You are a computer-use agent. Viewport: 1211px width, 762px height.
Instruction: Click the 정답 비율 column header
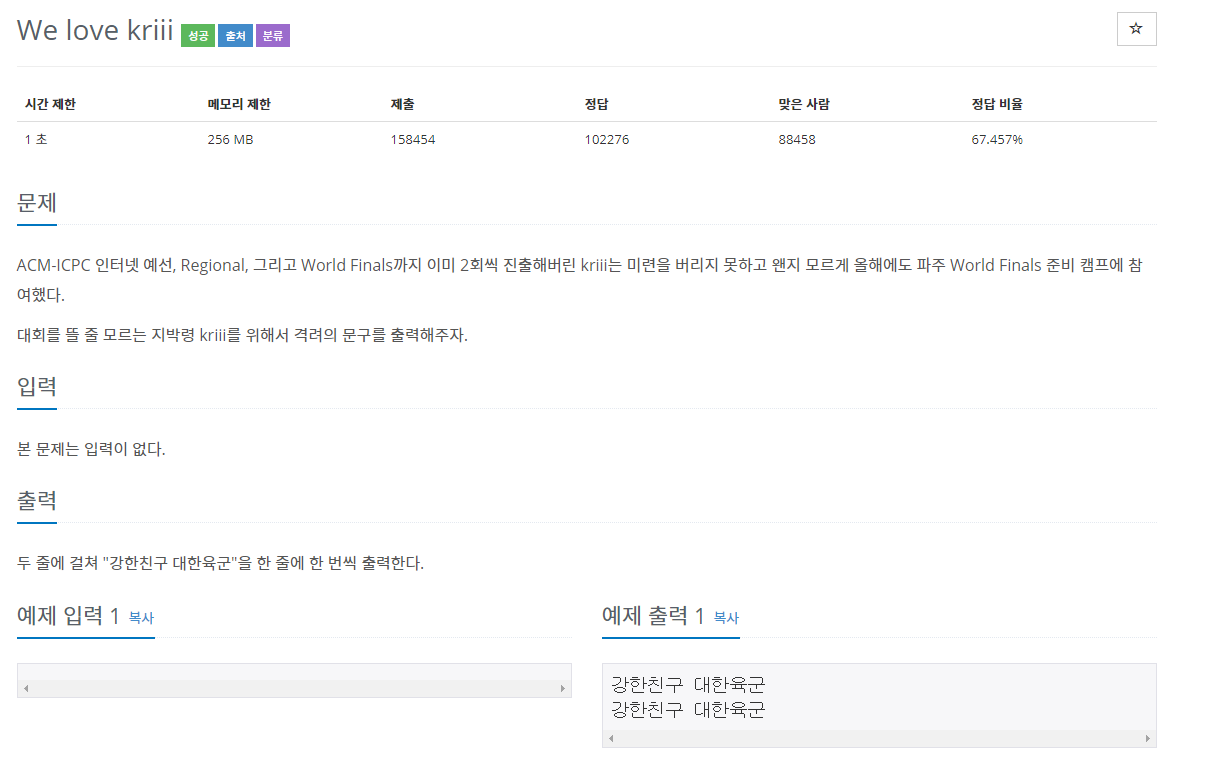pos(997,104)
